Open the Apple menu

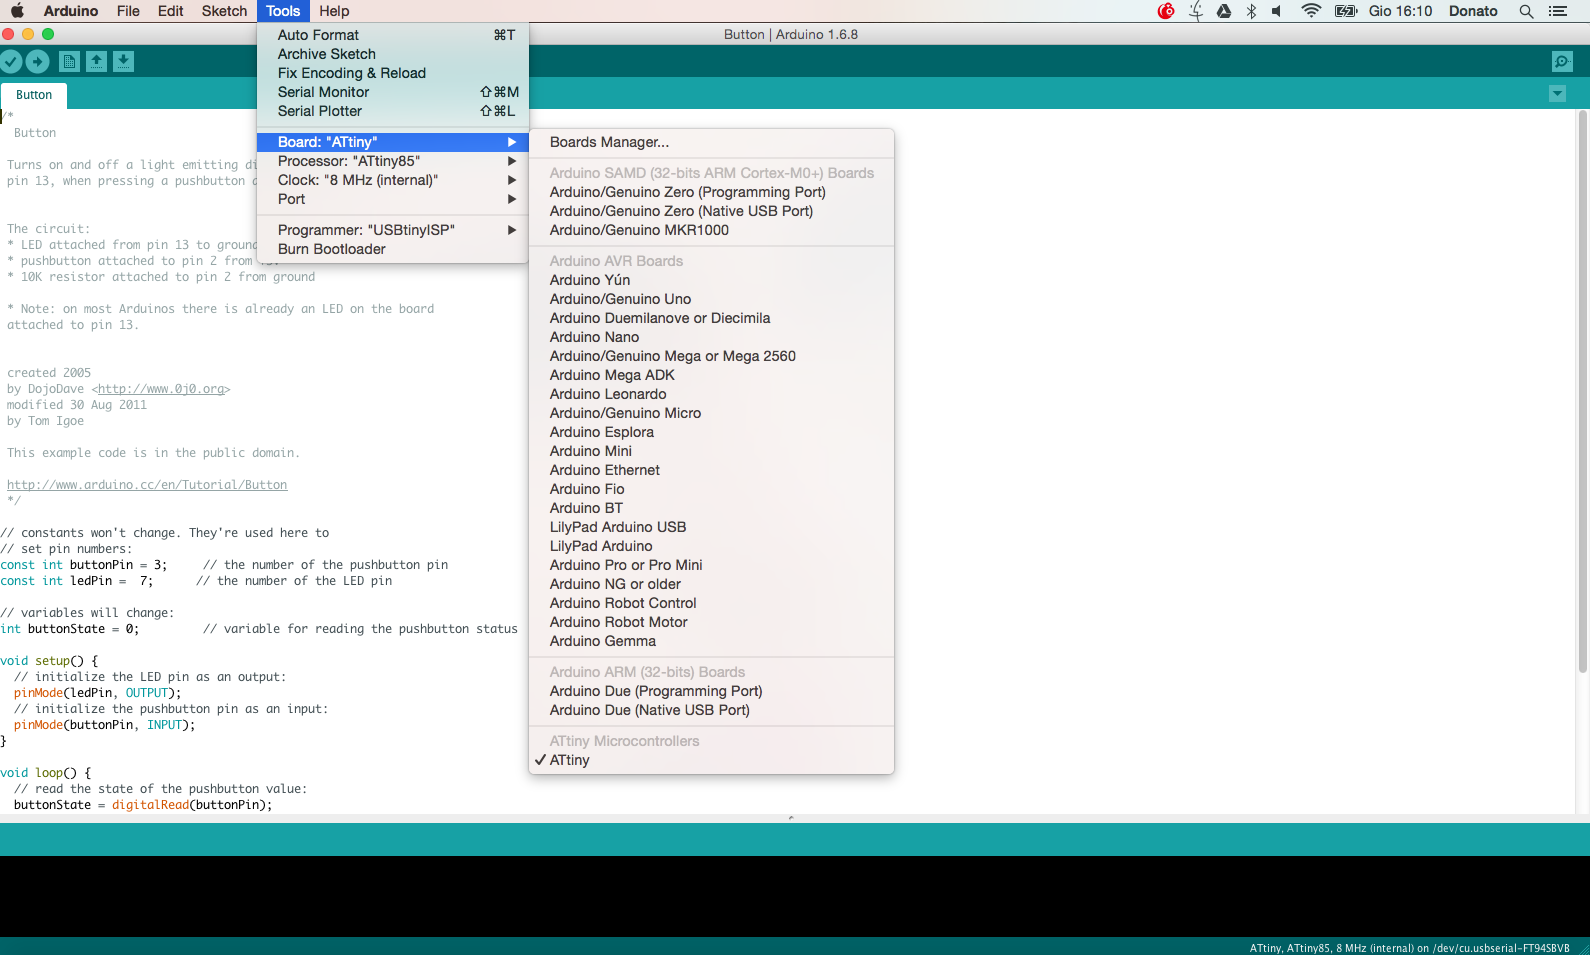(17, 11)
